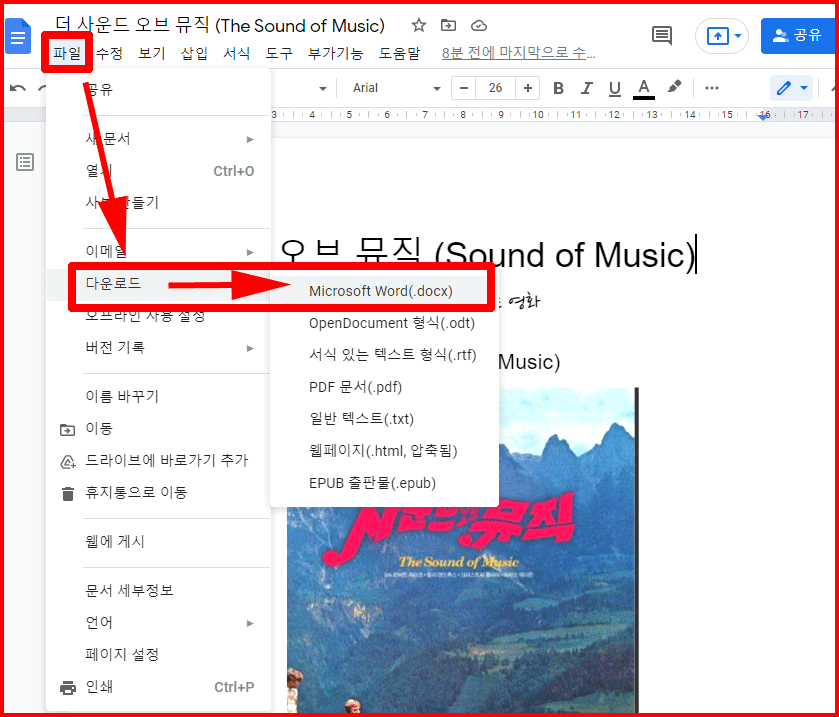Toggle bold formatting
This screenshot has height=717, width=839.
558,88
